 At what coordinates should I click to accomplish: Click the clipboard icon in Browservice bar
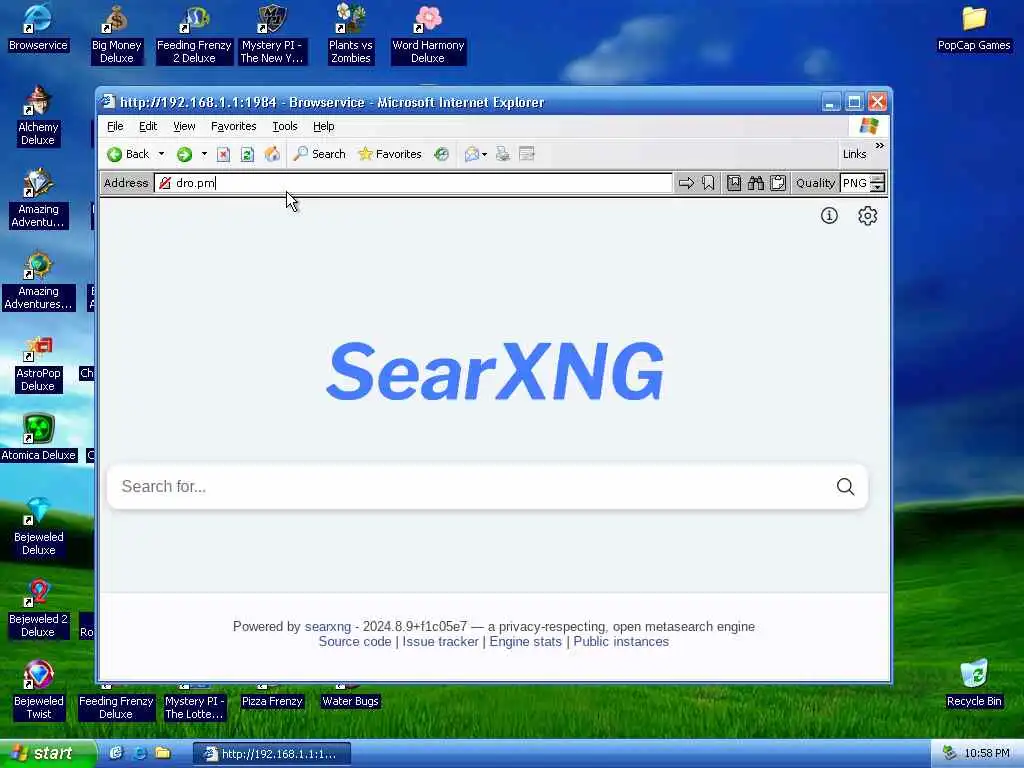[x=778, y=184]
